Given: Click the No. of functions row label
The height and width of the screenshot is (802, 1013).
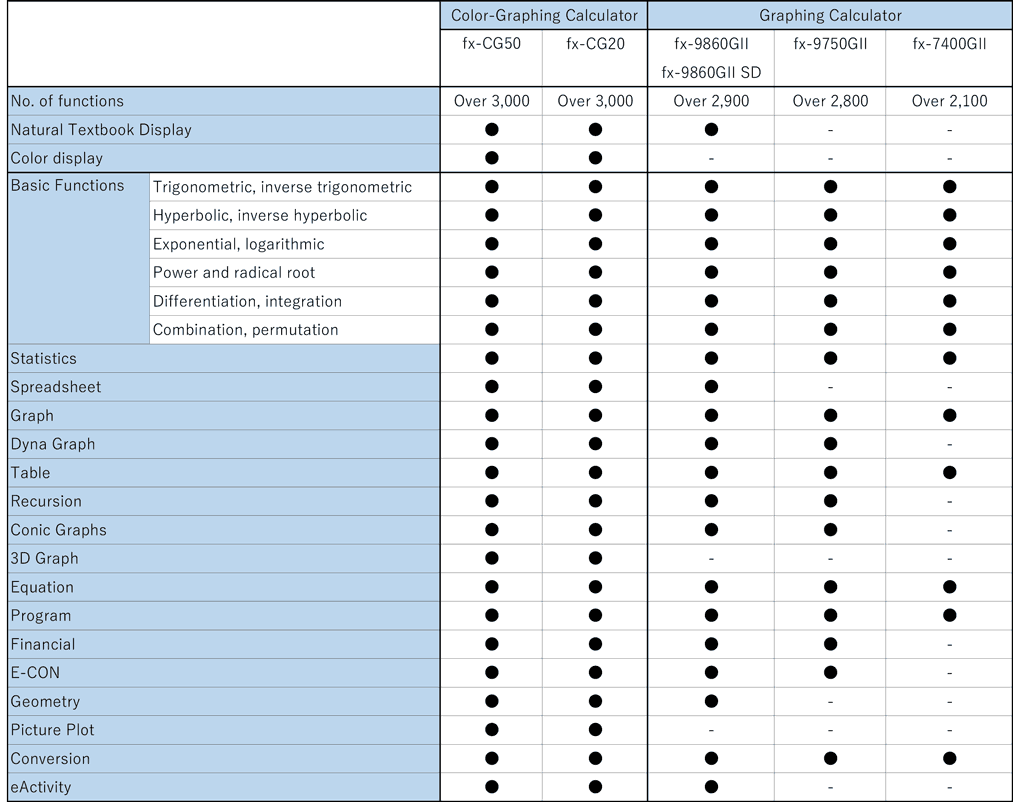Looking at the screenshot, I should point(67,101).
